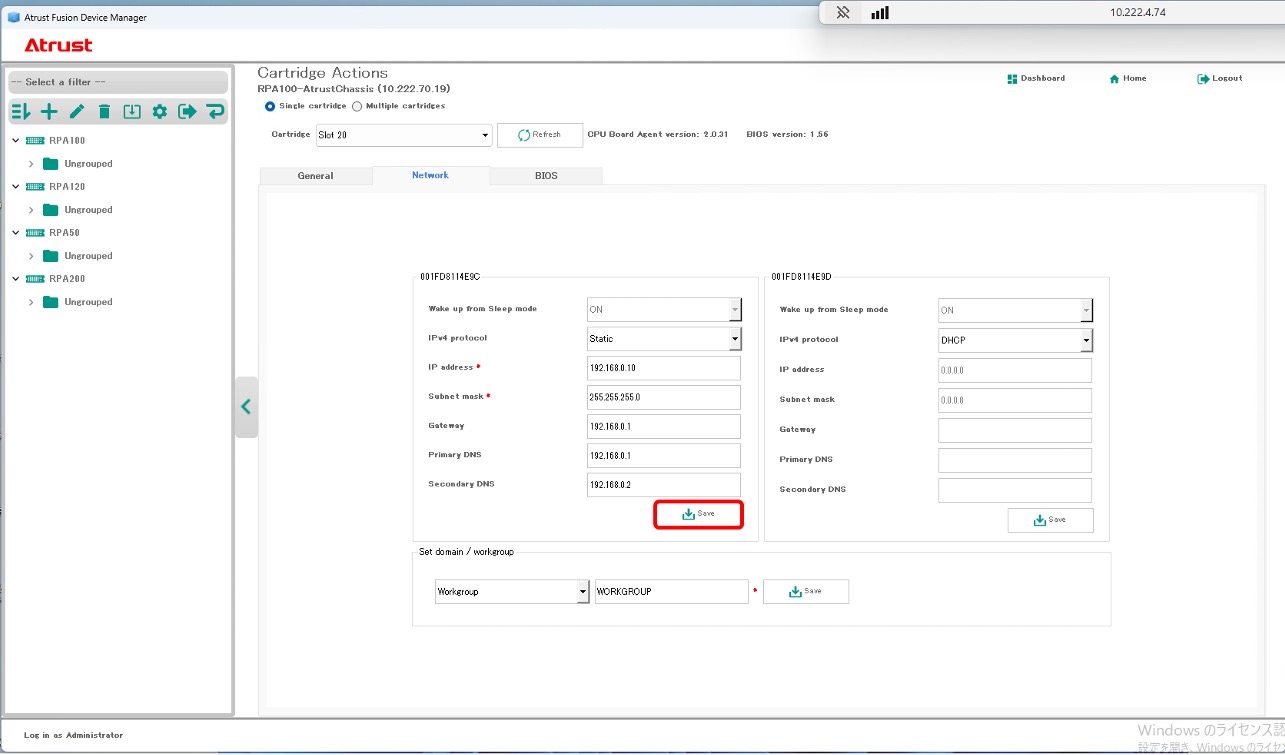Click the Refresh button

(x=539, y=135)
